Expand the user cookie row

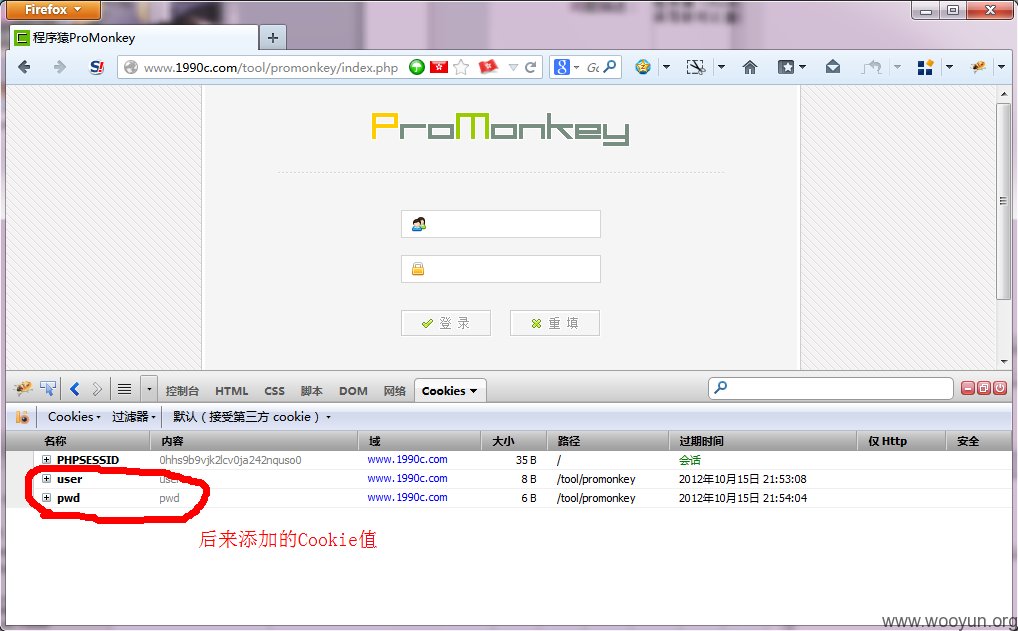[46, 479]
